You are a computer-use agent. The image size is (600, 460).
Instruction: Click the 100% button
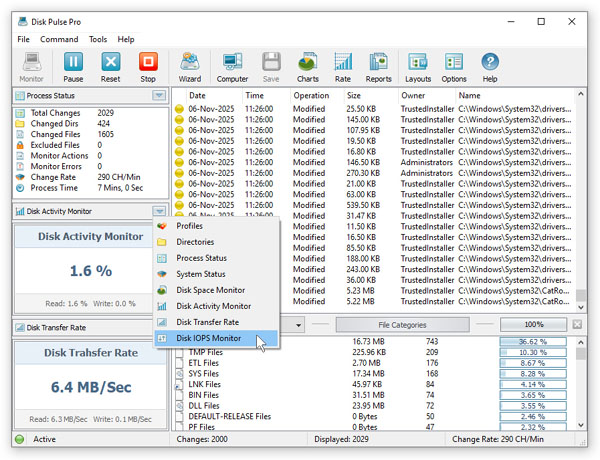coord(533,325)
